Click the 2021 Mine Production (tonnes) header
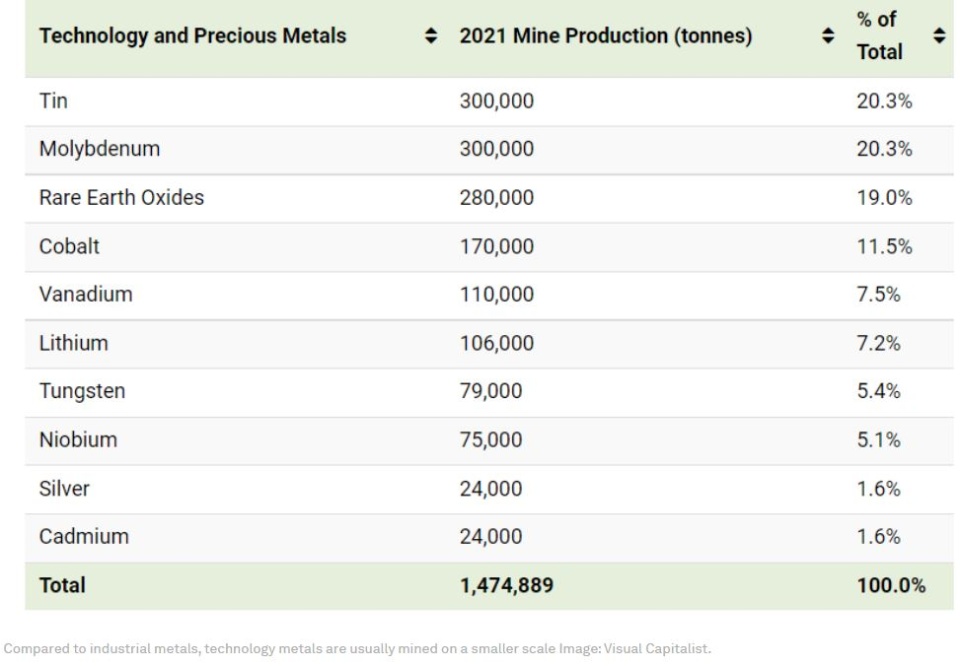 (606, 37)
